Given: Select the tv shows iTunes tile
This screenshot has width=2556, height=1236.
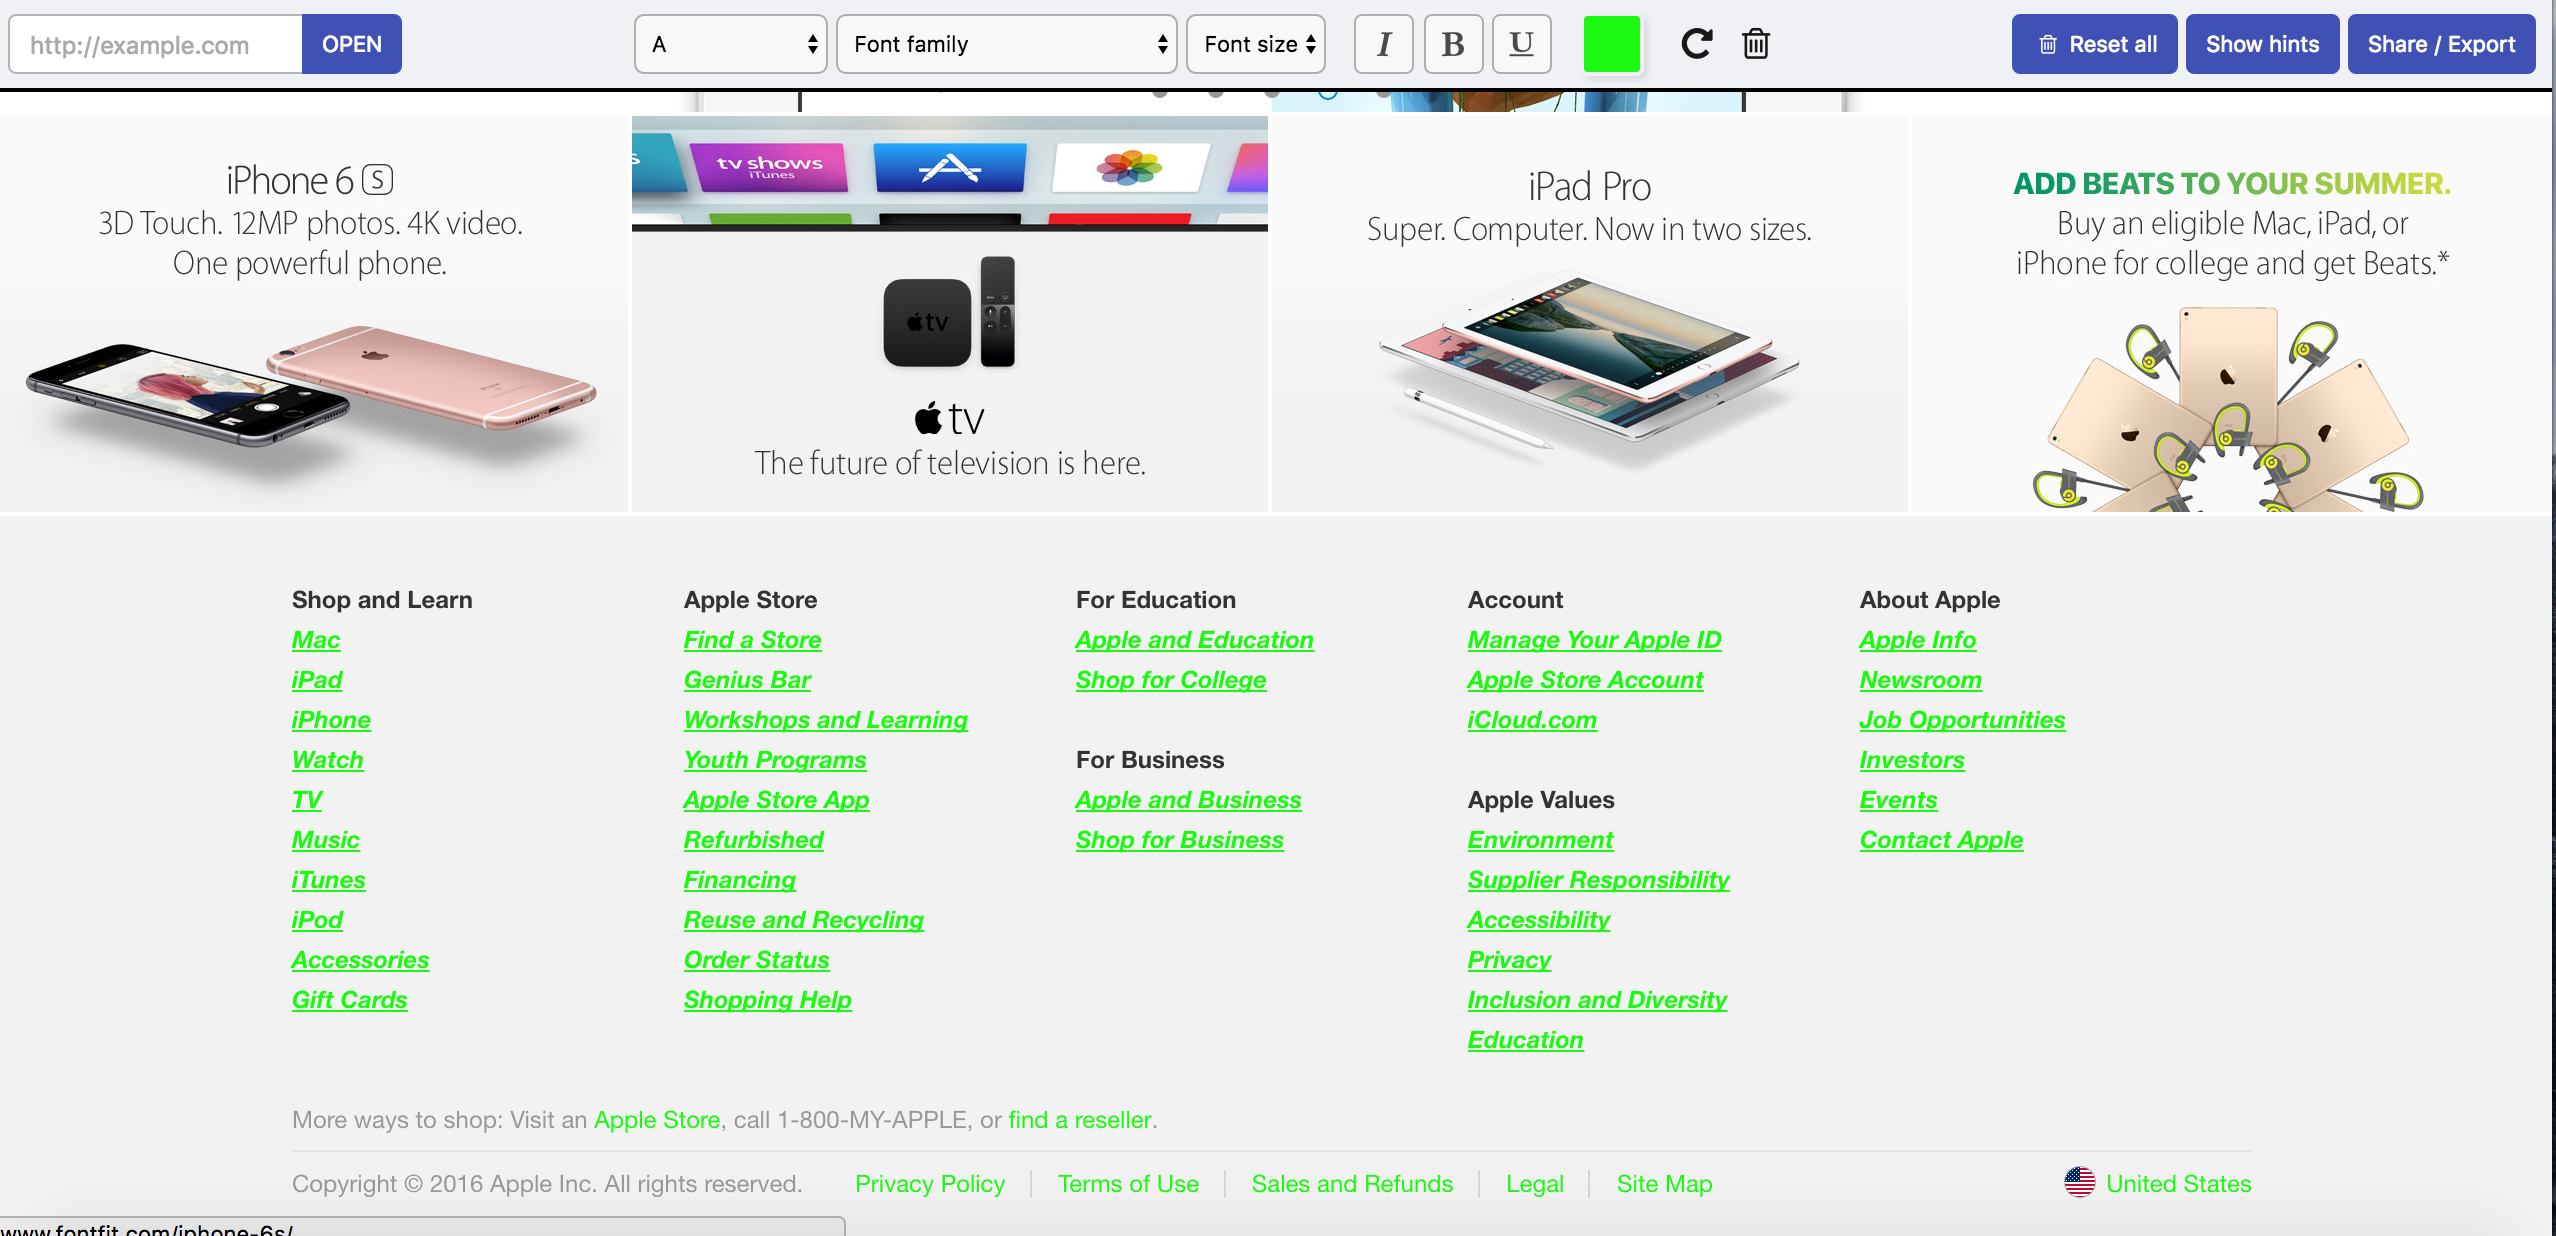Looking at the screenshot, I should pyautogui.click(x=769, y=167).
